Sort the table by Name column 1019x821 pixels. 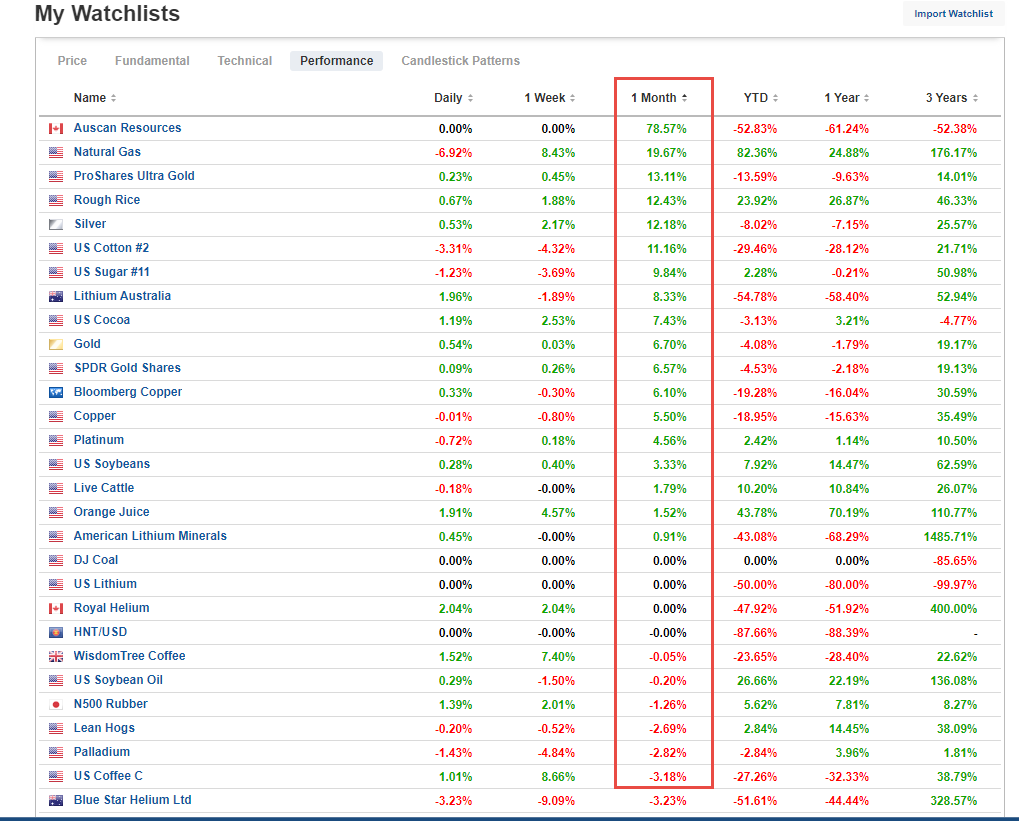[x=95, y=98]
